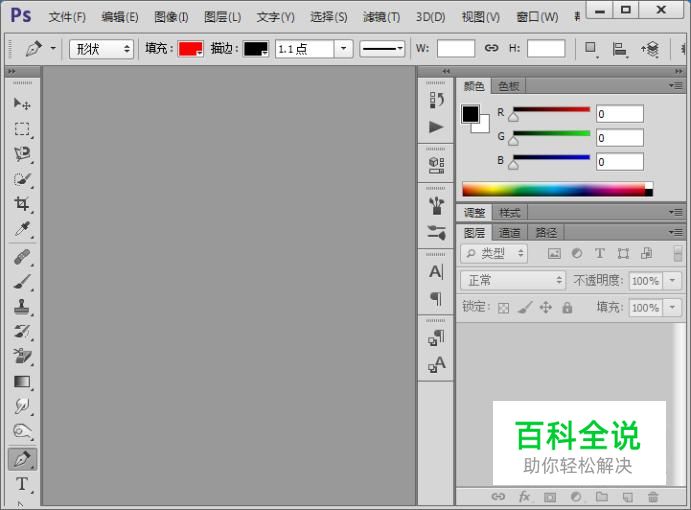Select the Pen tool in toolbox
This screenshot has width=691, height=510.
(22, 459)
